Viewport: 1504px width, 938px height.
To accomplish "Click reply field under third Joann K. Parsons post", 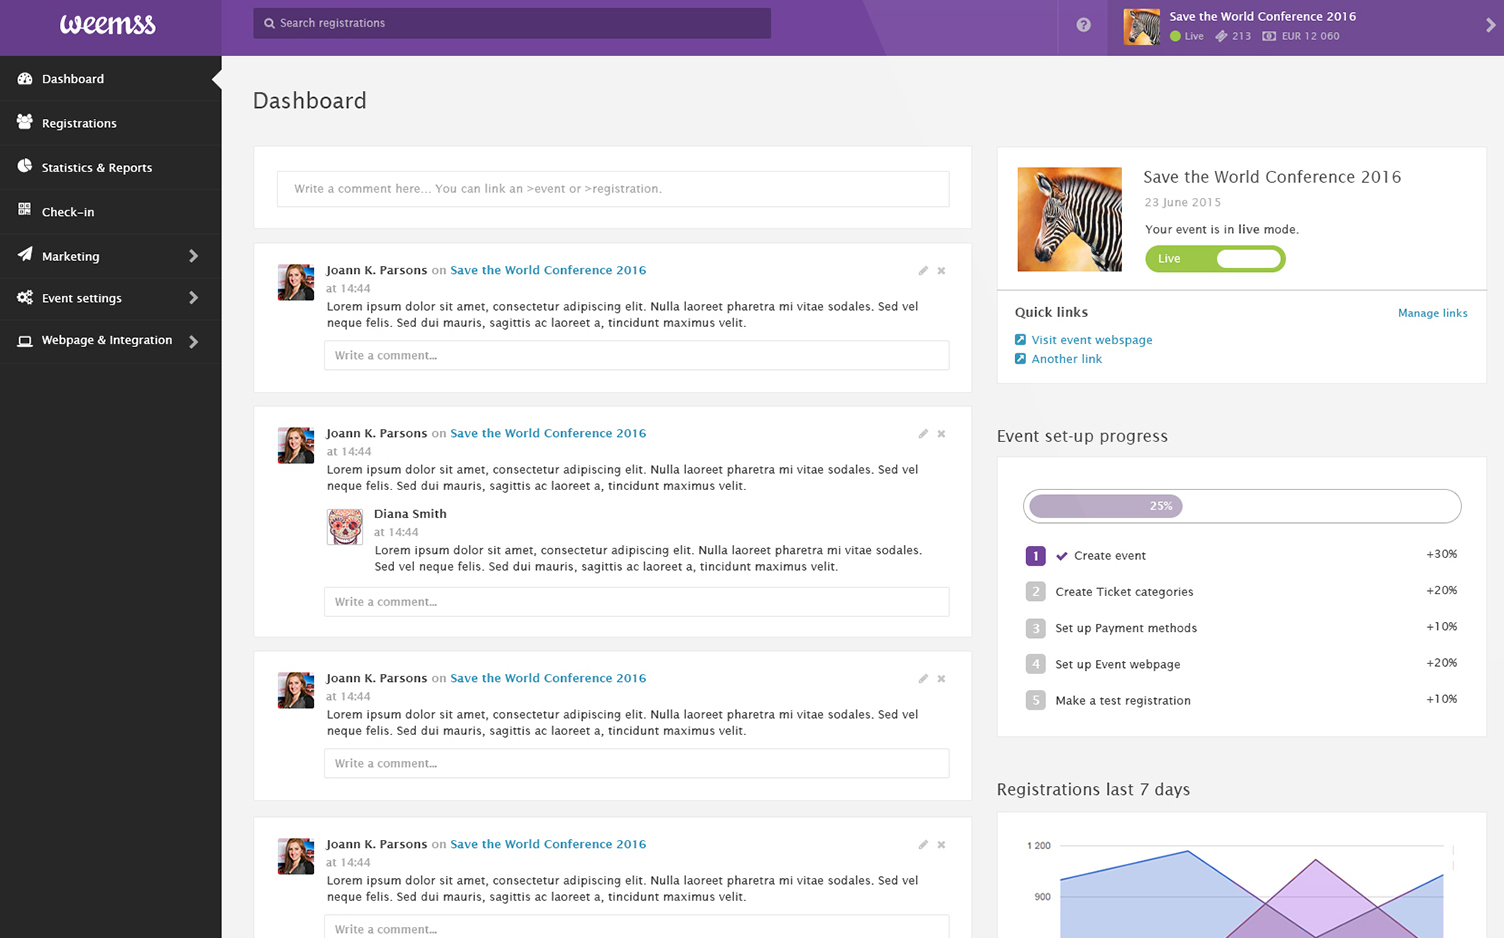I will tap(636, 763).
